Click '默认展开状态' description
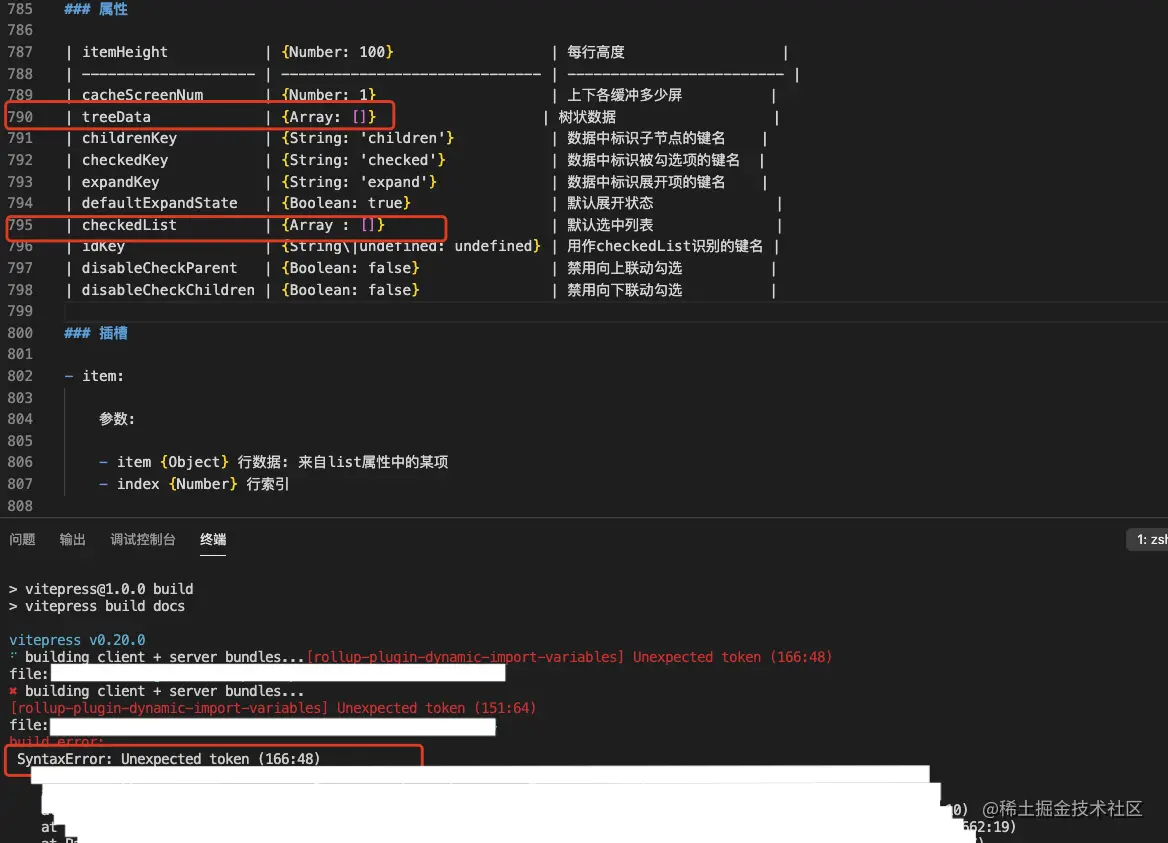The height and width of the screenshot is (843, 1168). (610, 203)
